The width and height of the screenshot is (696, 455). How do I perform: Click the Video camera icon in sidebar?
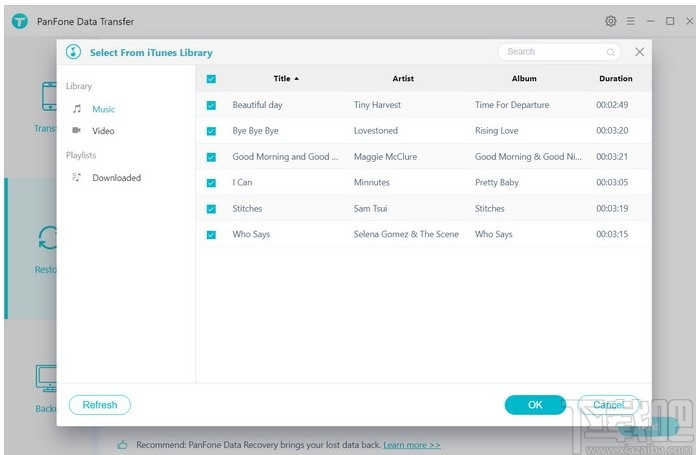76,130
